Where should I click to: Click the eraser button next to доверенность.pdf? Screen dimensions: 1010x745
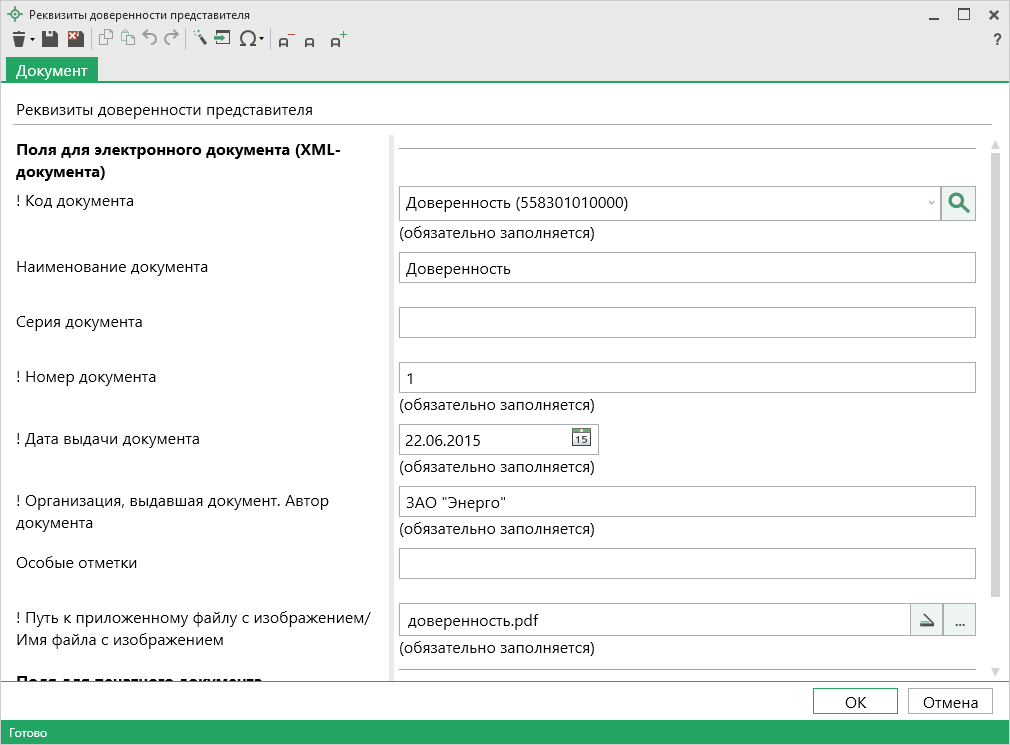(926, 620)
